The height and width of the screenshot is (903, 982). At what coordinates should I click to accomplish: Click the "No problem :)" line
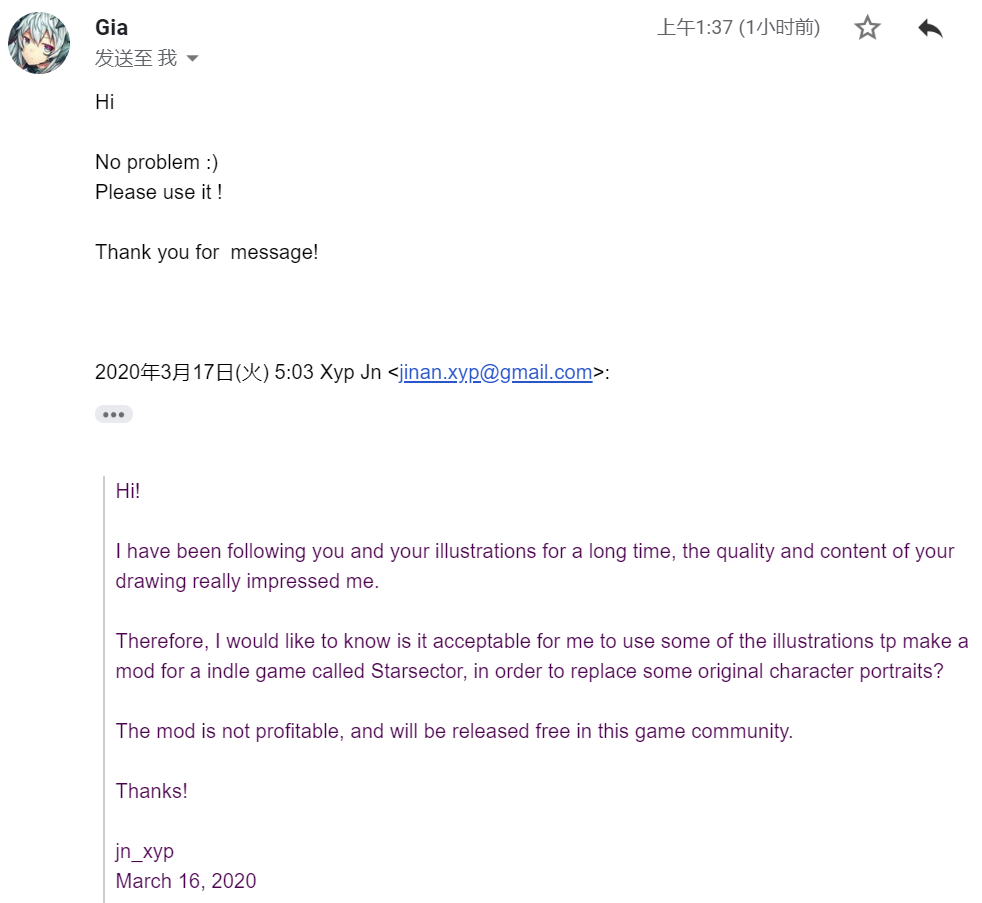156,162
